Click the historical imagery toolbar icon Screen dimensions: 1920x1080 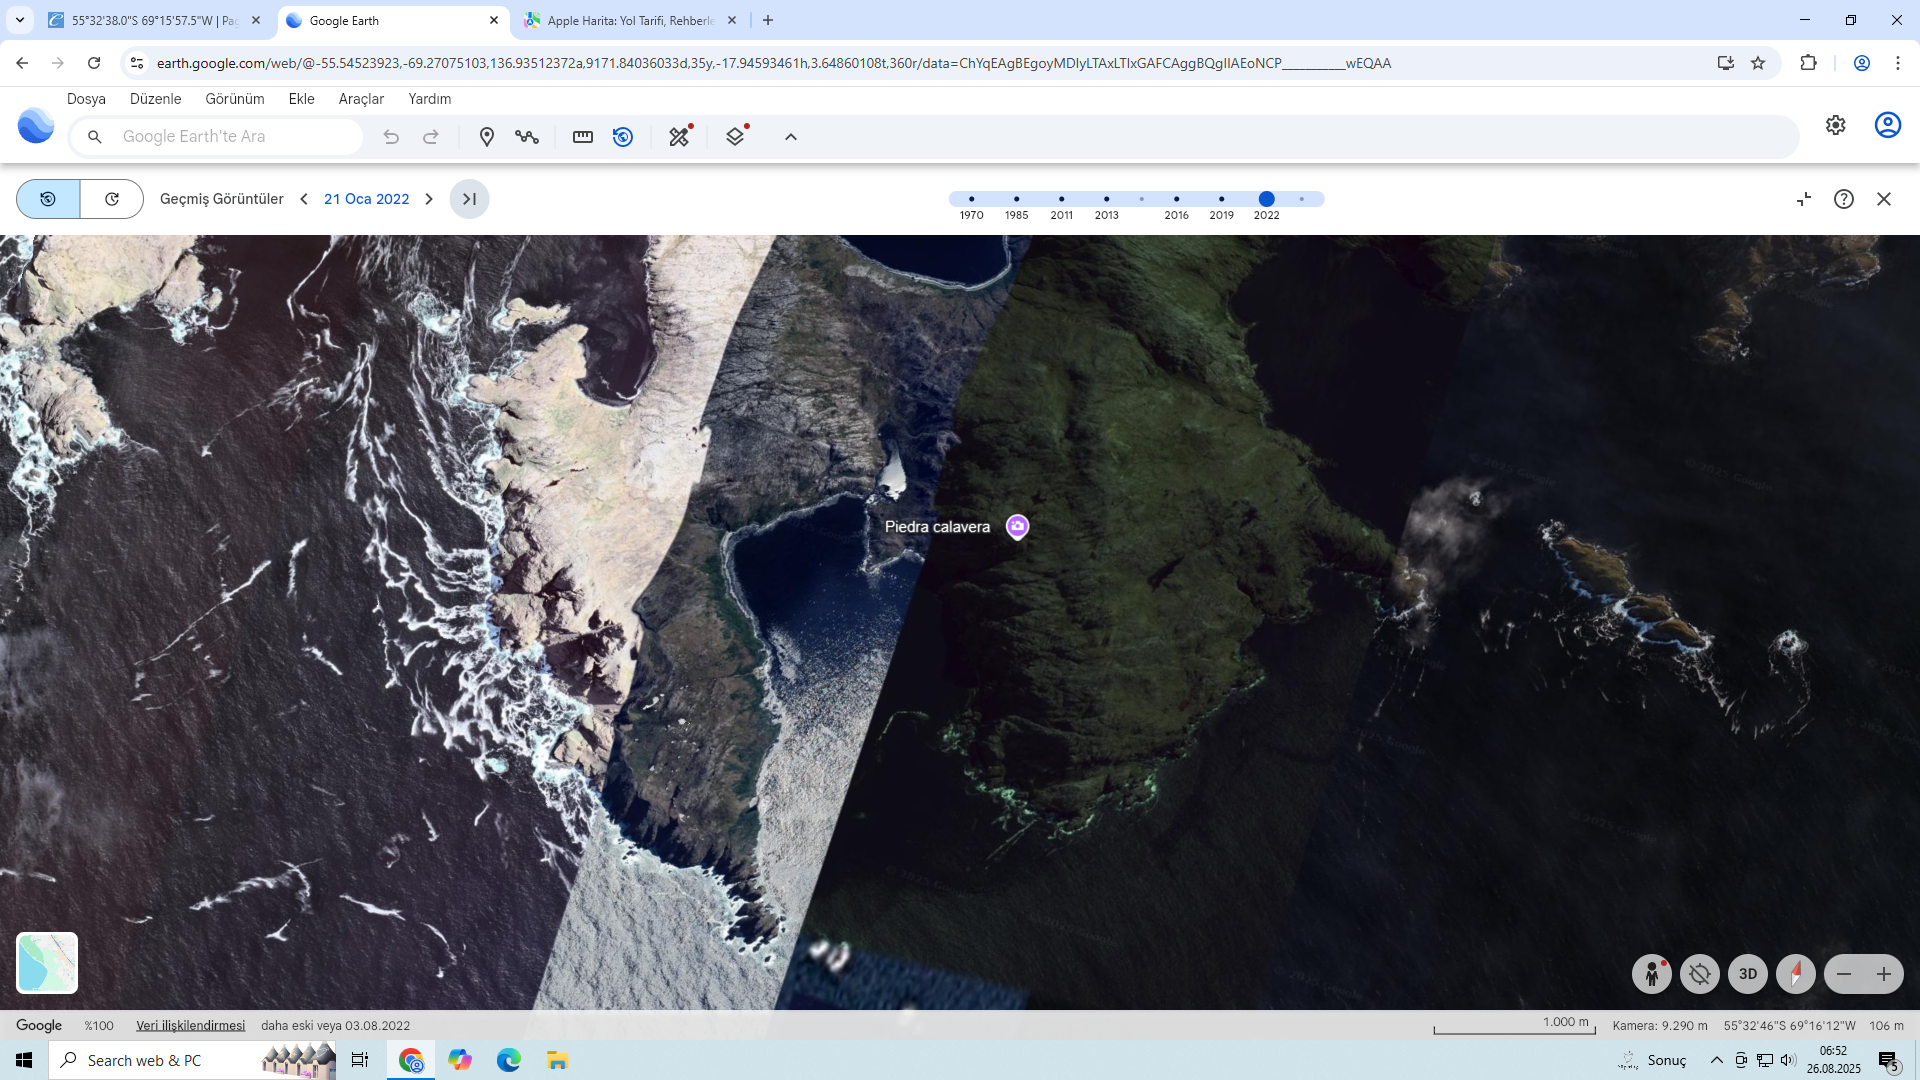(x=623, y=137)
